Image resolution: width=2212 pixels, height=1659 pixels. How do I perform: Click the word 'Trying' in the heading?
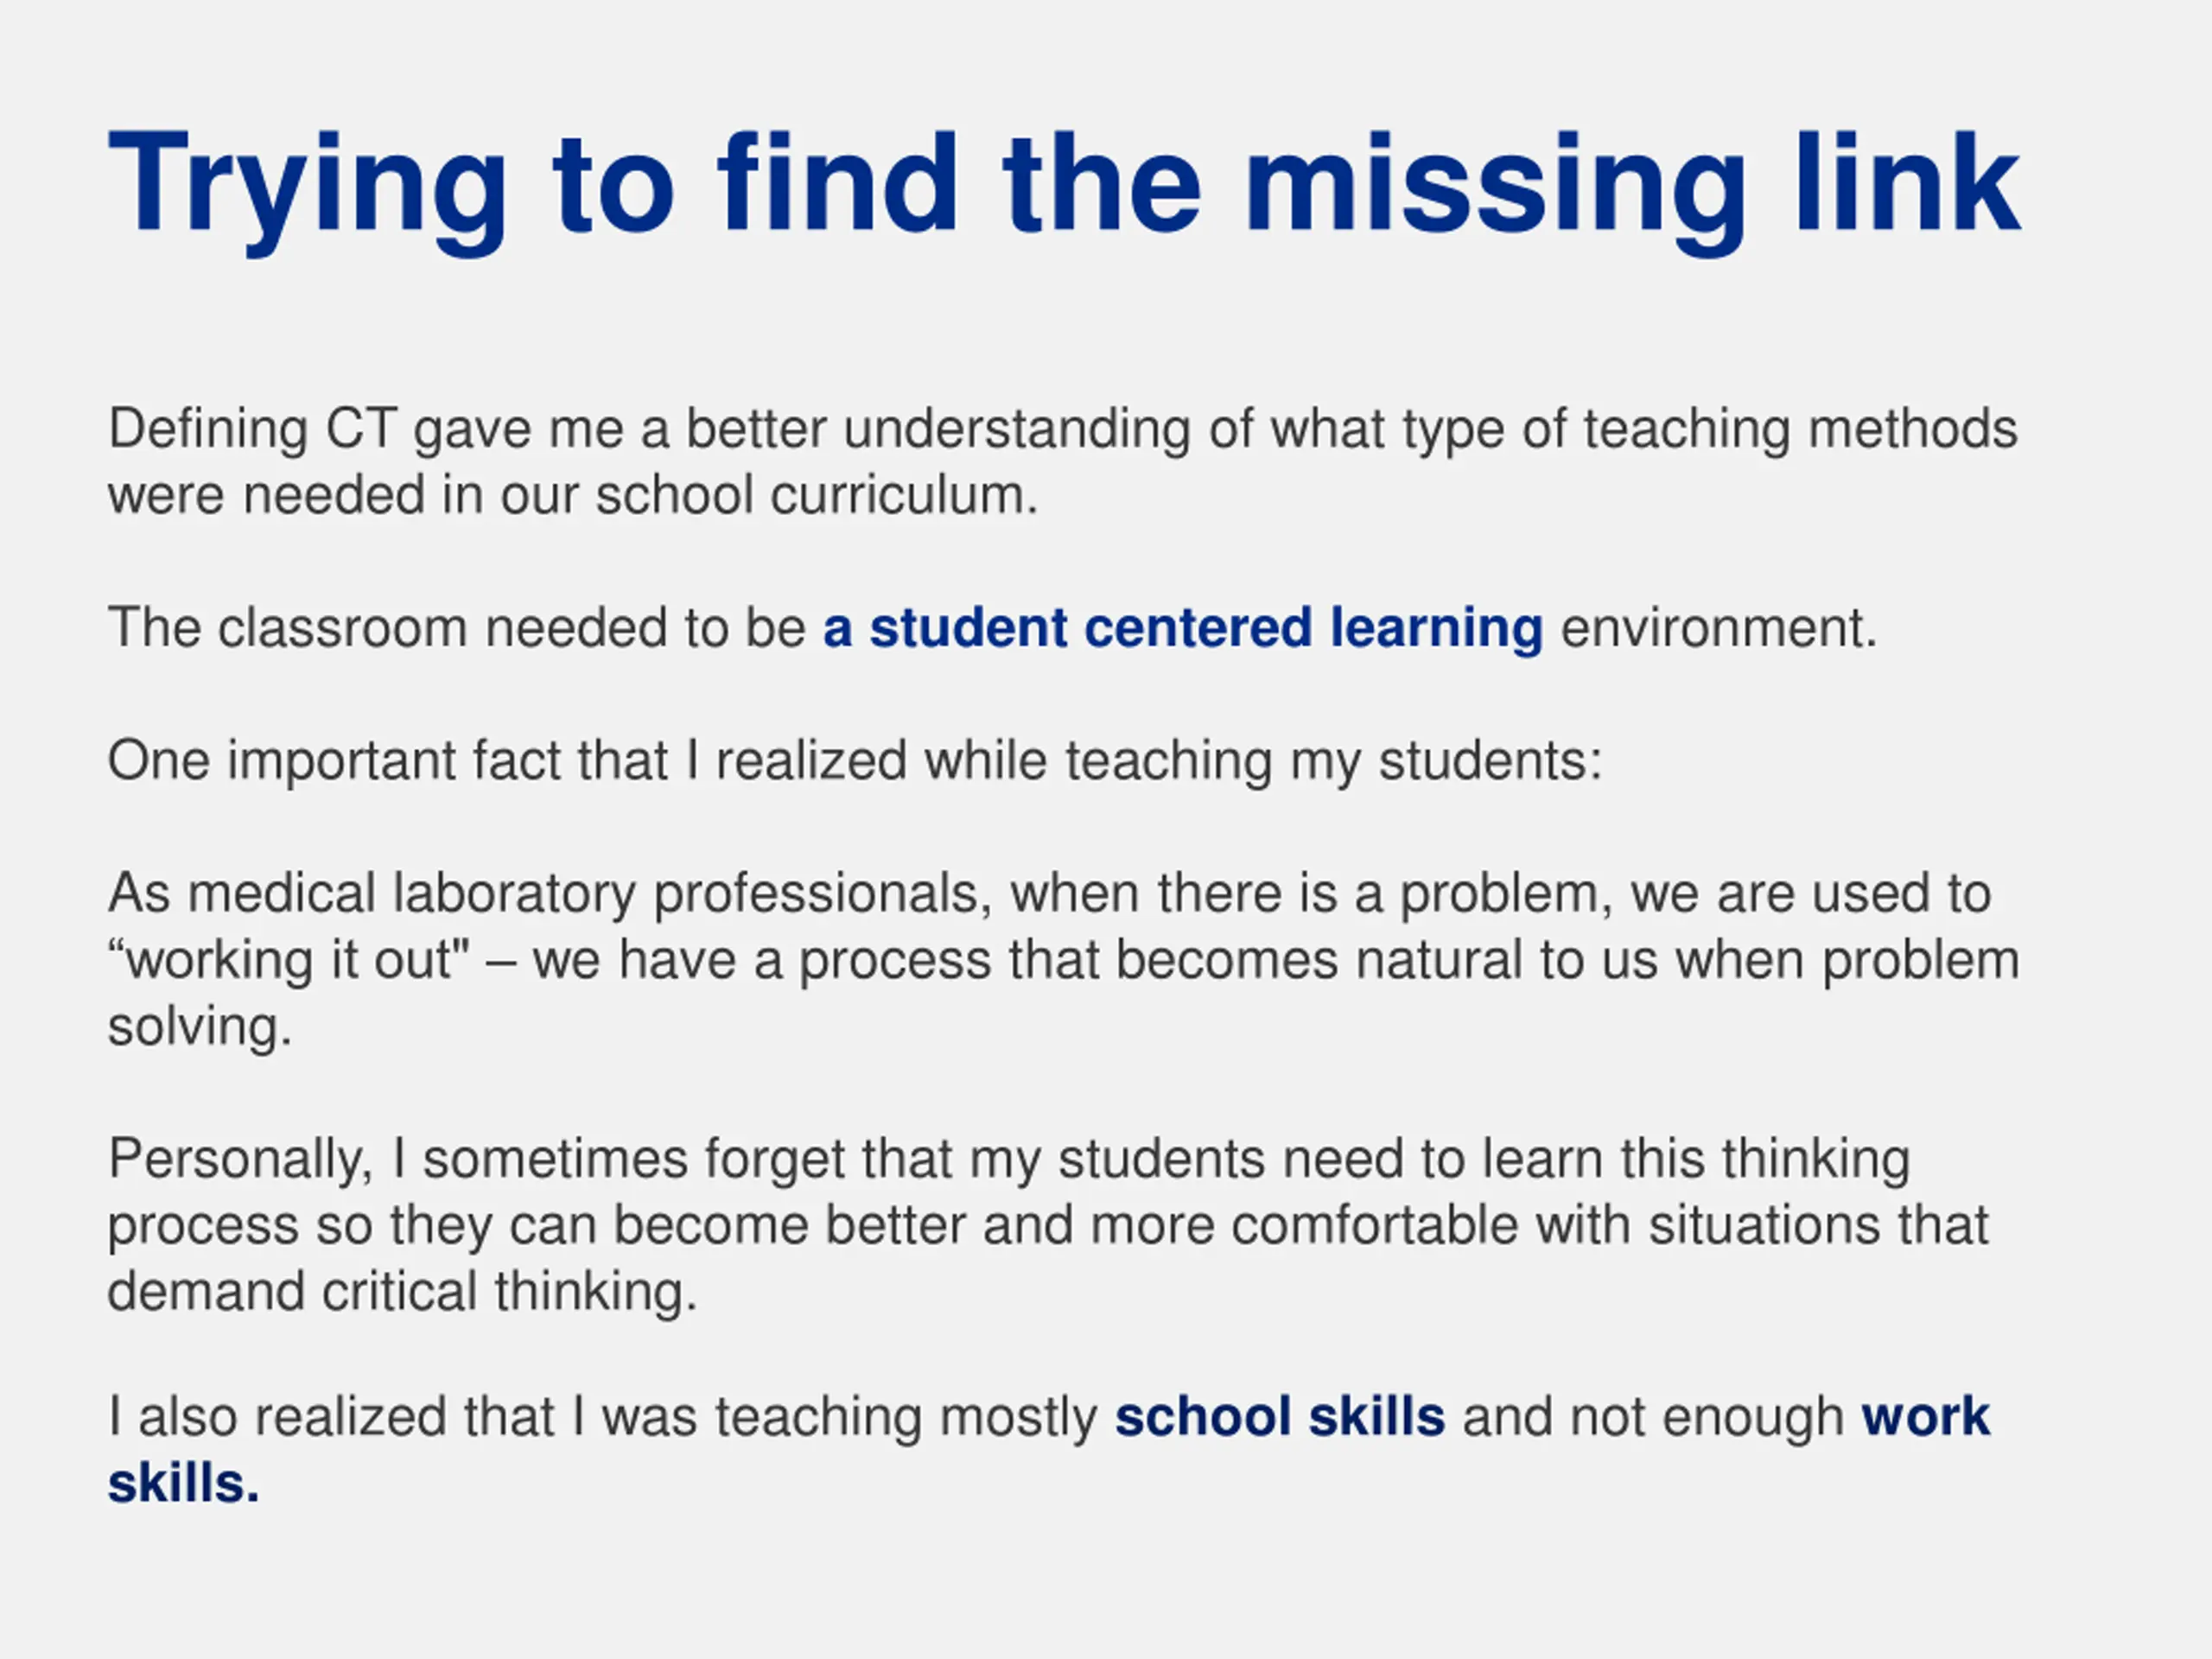(307, 190)
